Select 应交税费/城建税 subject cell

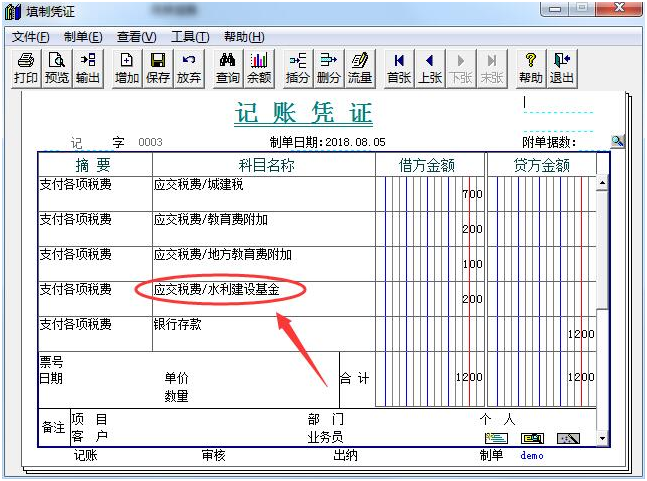click(264, 194)
